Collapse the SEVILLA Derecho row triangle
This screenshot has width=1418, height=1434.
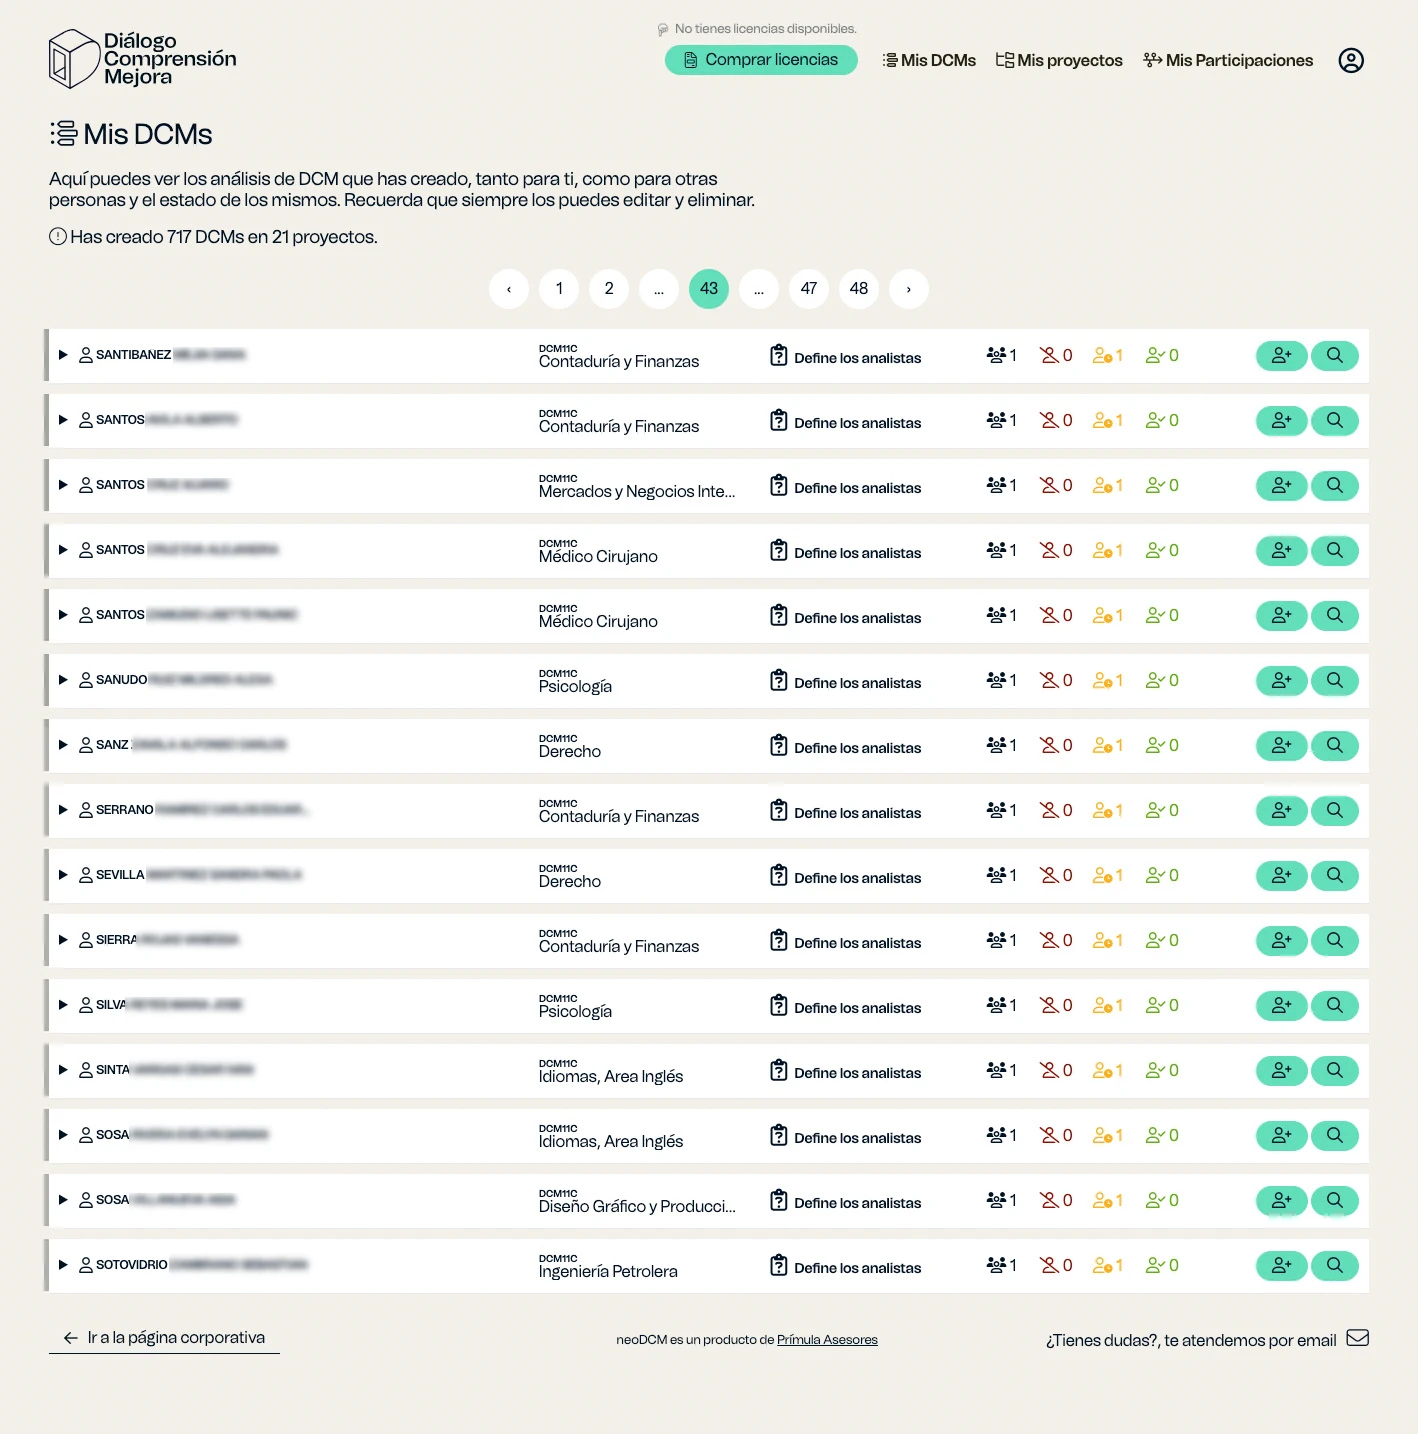pos(63,874)
